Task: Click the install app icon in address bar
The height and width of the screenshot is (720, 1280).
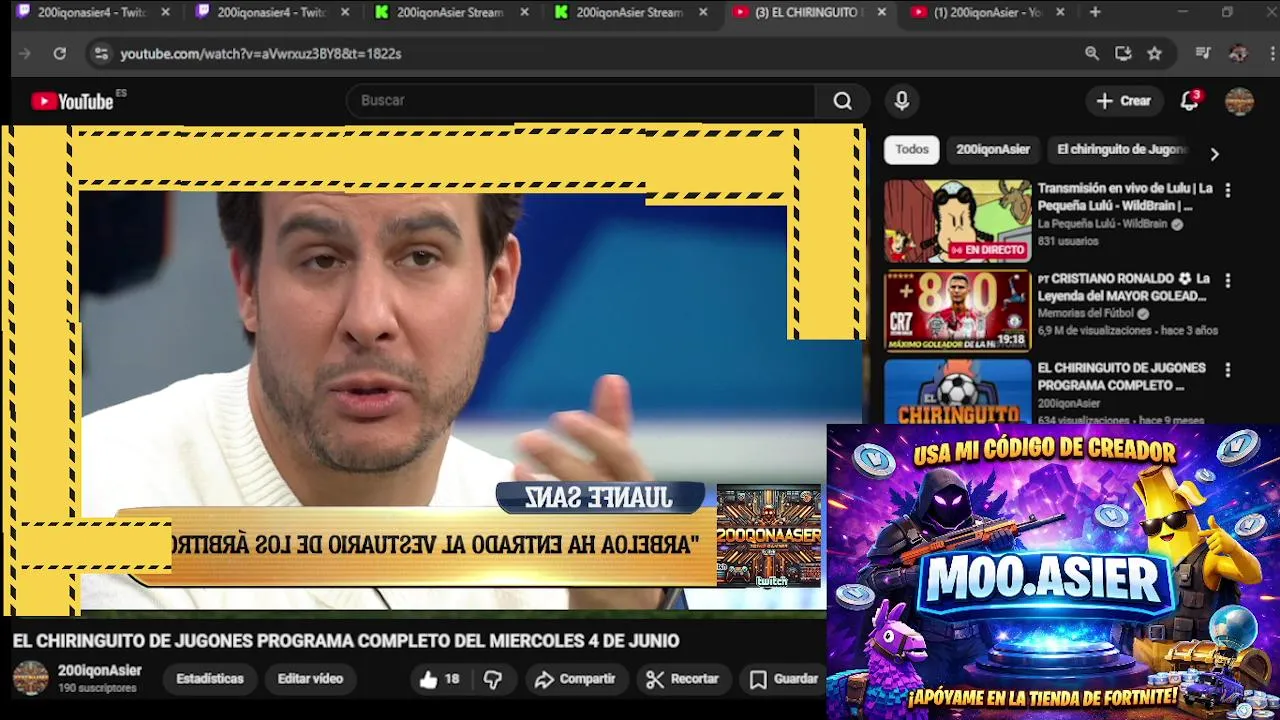Action: tap(1123, 54)
